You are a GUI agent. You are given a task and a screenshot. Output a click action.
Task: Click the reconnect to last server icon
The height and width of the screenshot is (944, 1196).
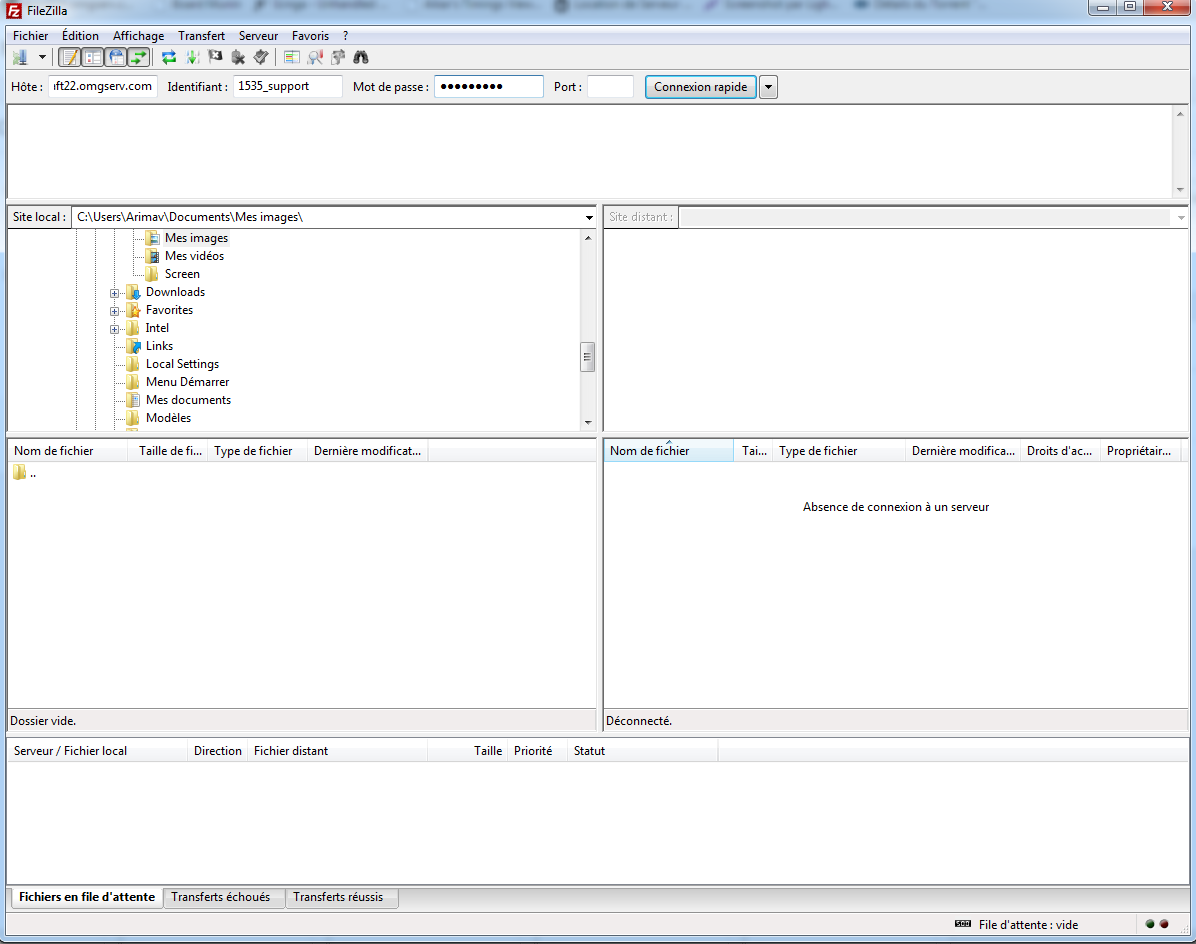[261, 57]
